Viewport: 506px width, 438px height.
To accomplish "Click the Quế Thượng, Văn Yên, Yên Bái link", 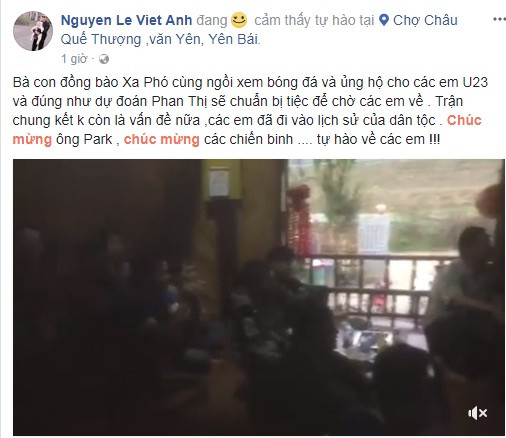I will pyautogui.click(x=161, y=39).
